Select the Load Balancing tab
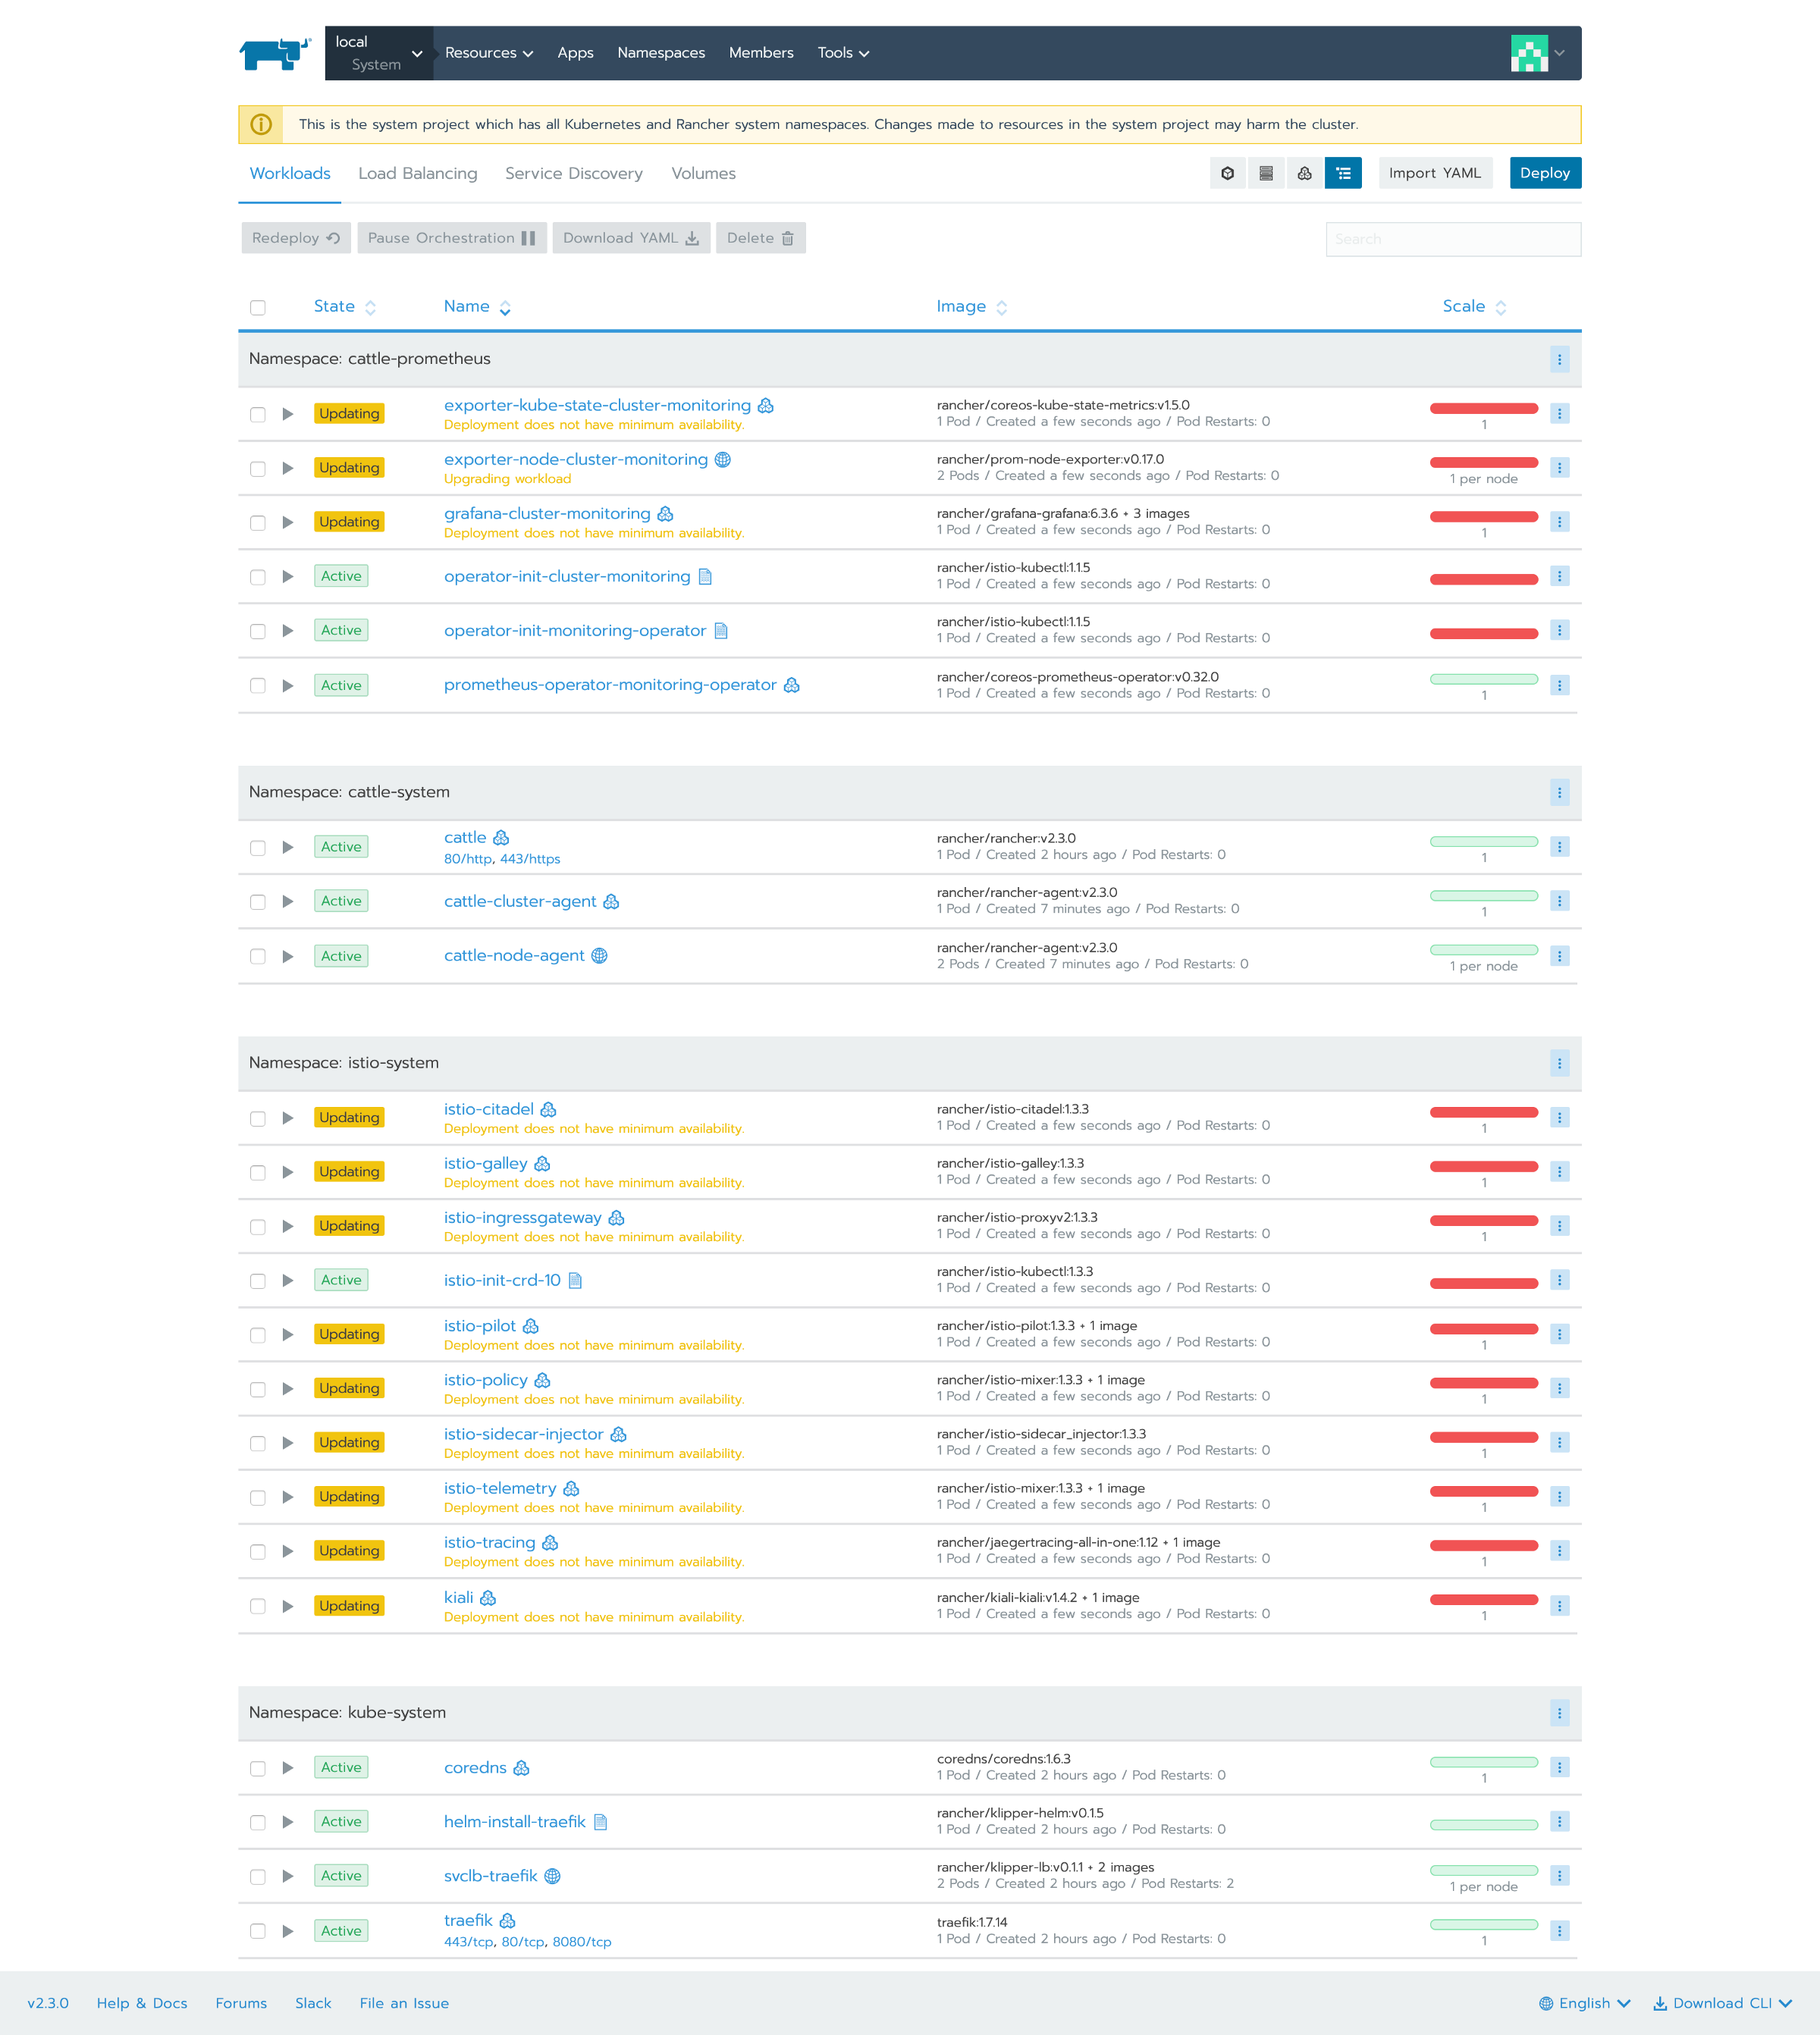Viewport: 1820px width, 2035px height. click(x=418, y=174)
